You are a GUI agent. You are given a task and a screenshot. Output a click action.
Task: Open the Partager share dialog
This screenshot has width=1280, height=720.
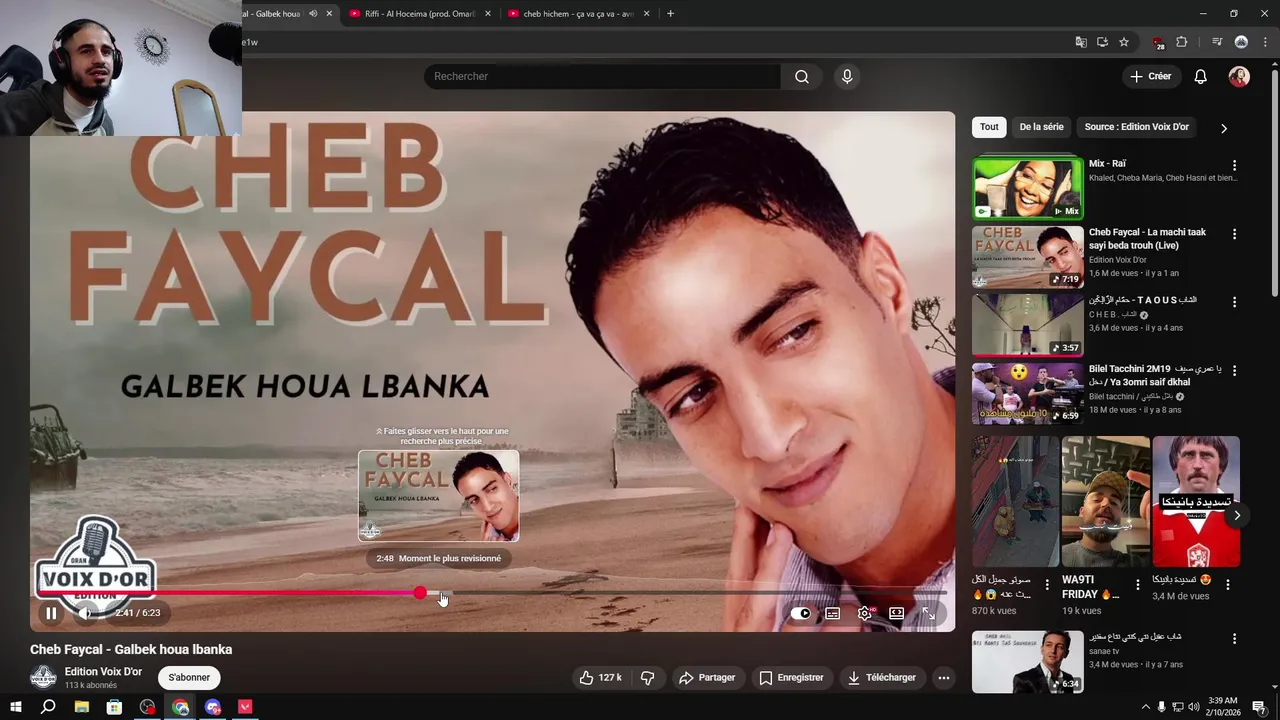(x=707, y=678)
